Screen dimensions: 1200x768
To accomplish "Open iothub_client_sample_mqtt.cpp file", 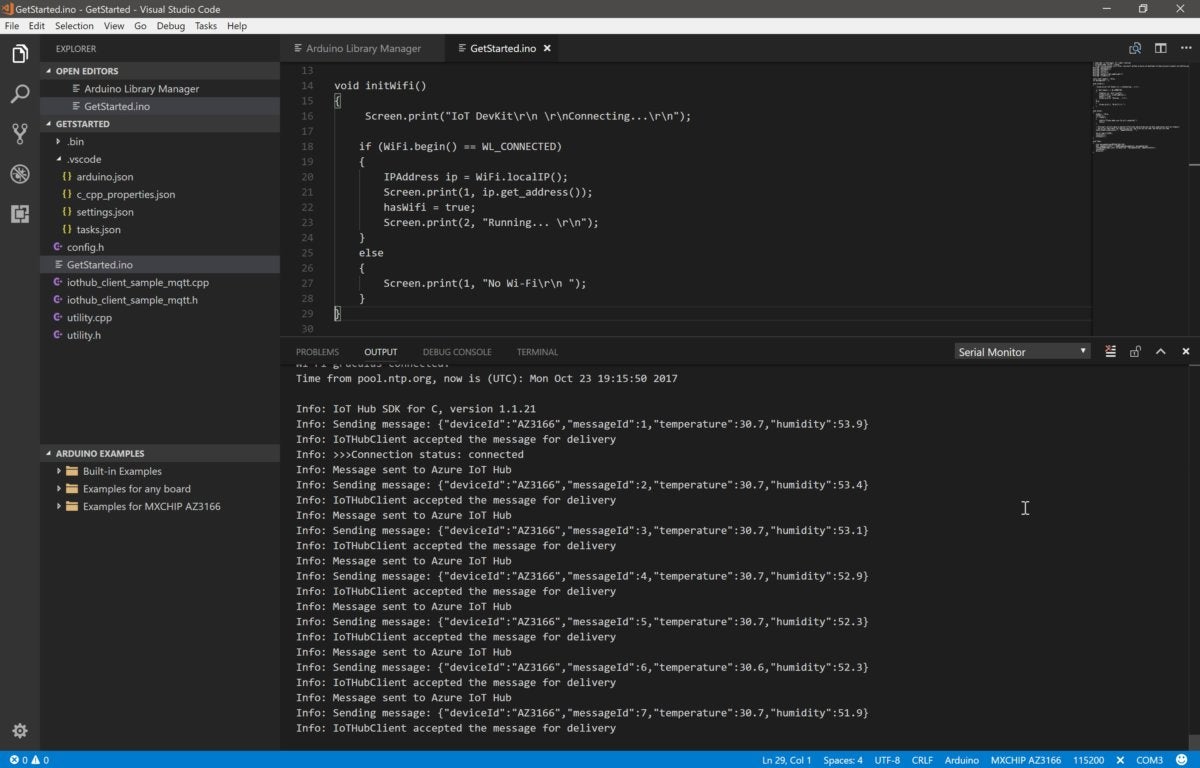I will 160,282.
